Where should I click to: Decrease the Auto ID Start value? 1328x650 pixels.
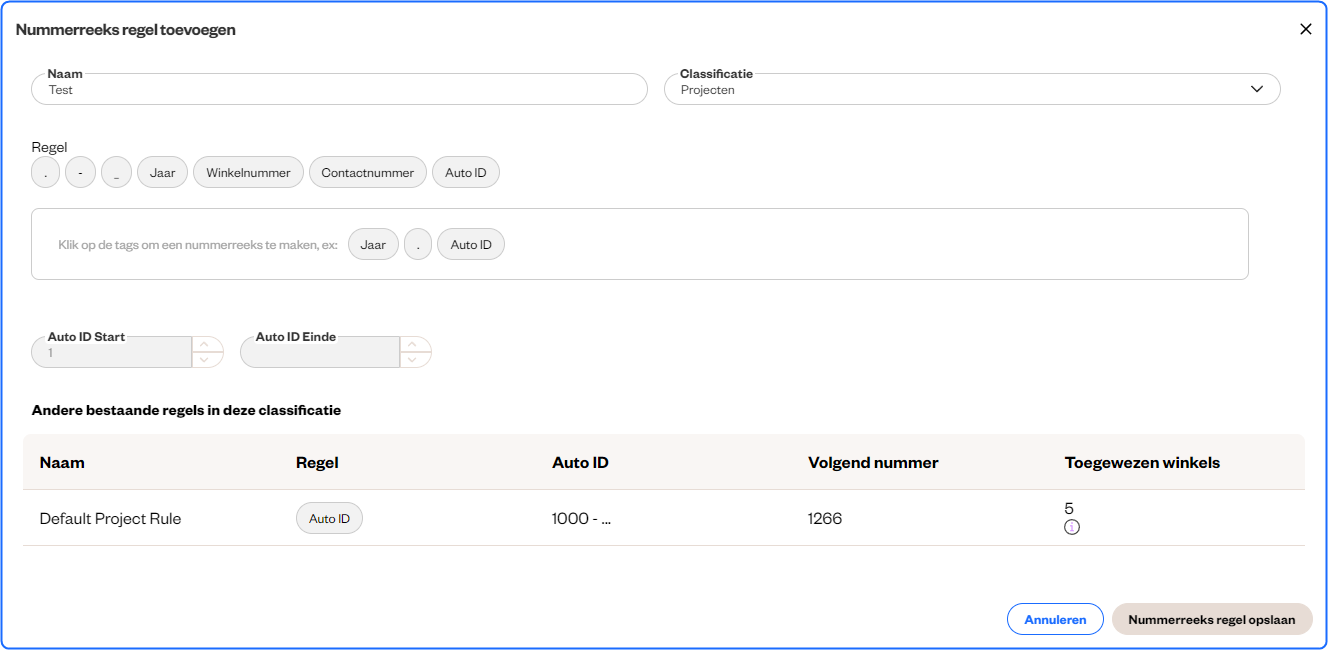(x=206, y=360)
